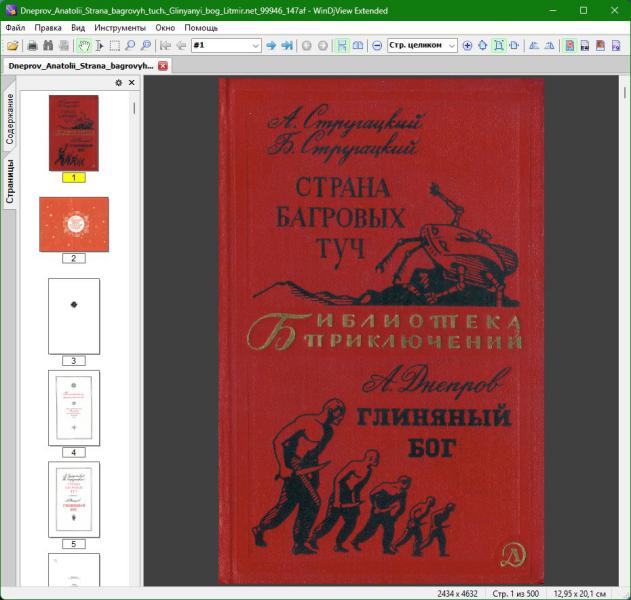Jump to last page in toolbar
Viewport: 631px width, 600px height.
point(287,46)
